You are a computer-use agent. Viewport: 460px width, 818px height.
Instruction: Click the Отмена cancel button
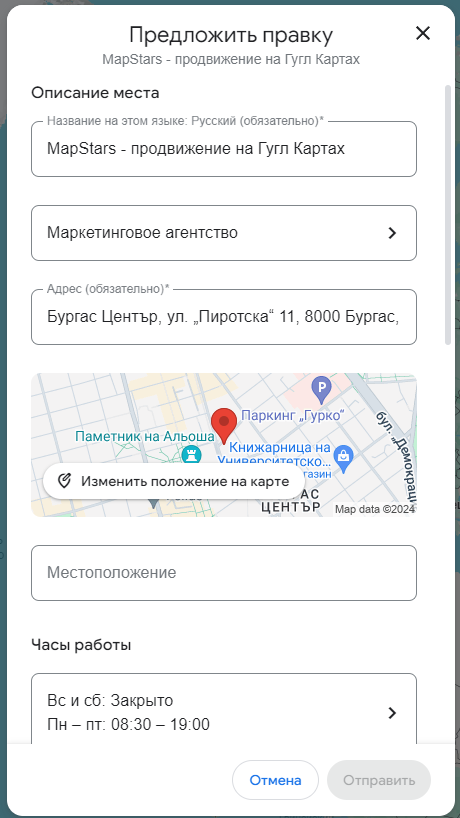[275, 780]
